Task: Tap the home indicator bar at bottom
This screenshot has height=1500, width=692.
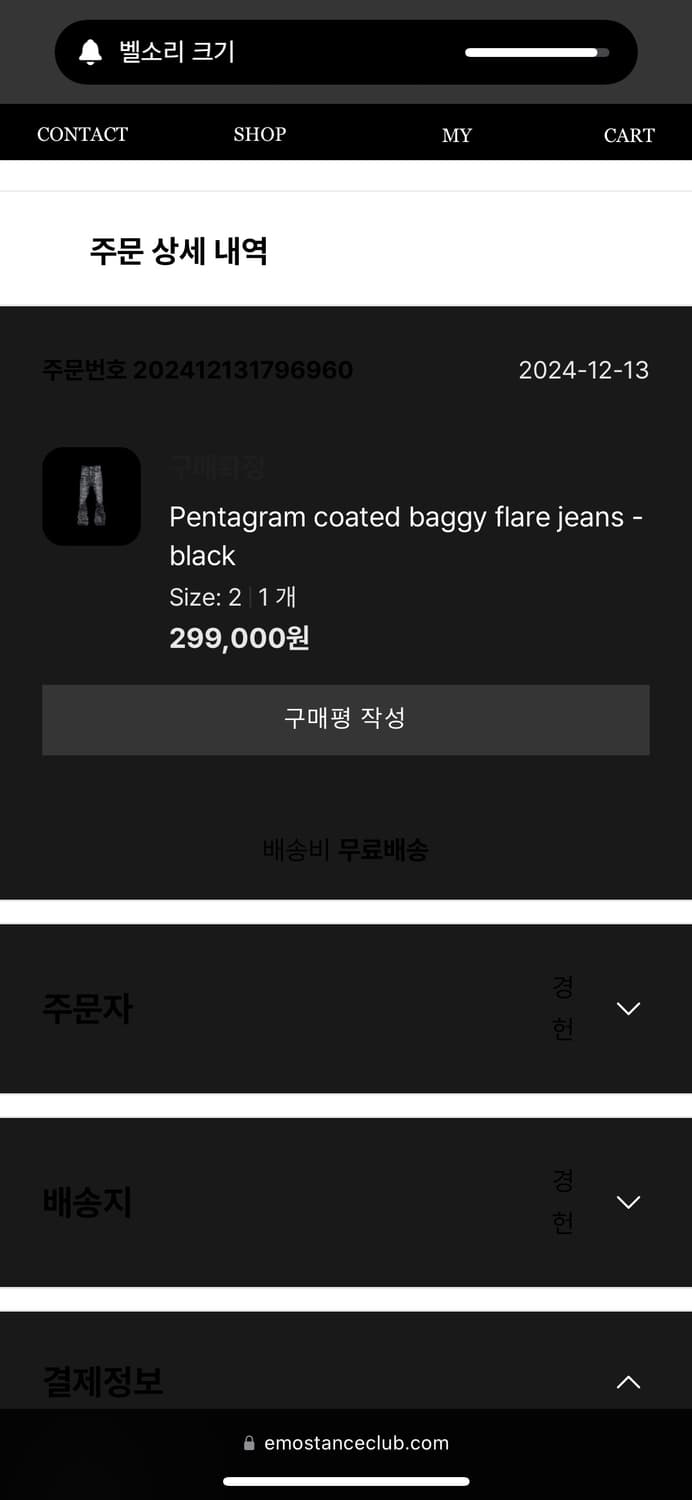Action: [x=346, y=1482]
